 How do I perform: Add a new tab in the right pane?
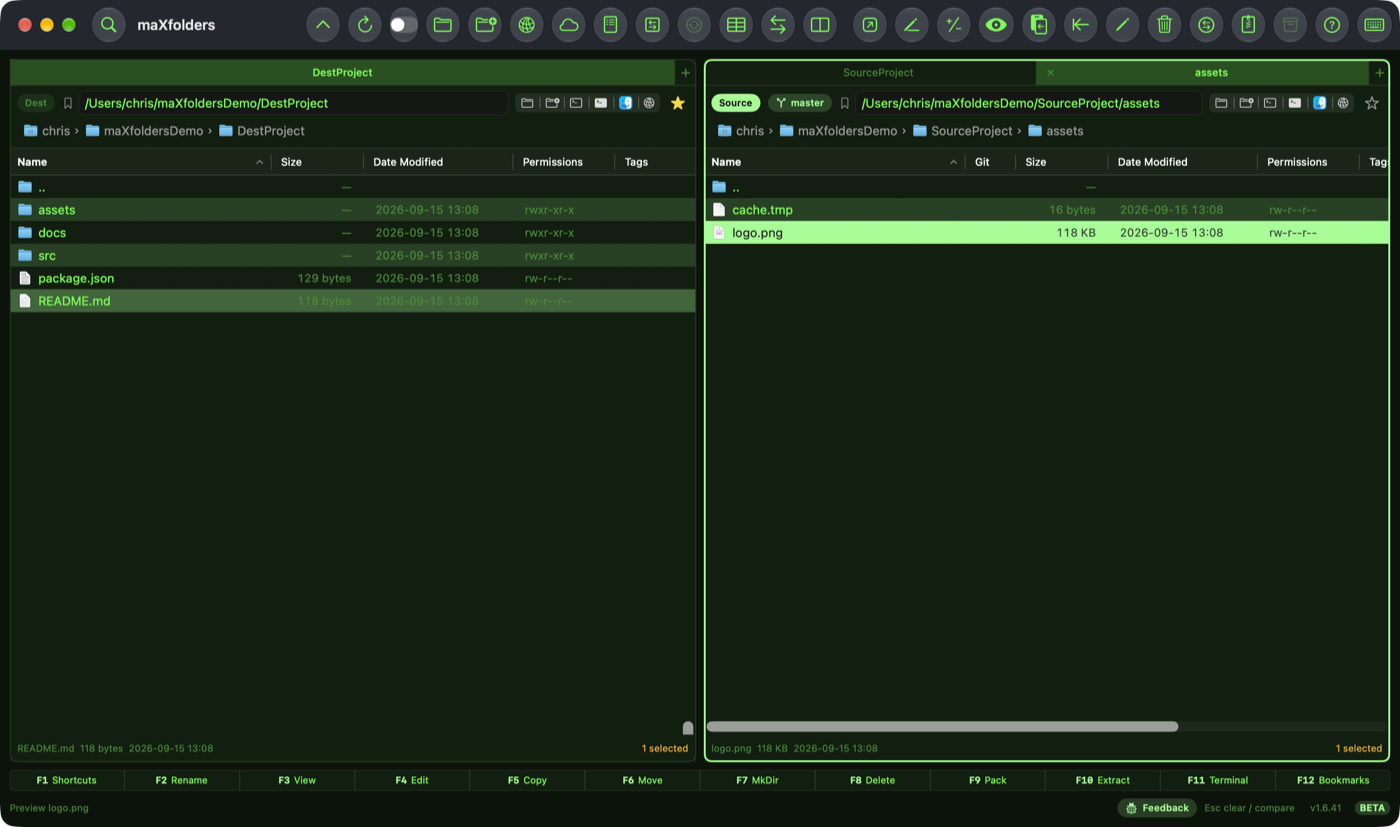(1380, 73)
